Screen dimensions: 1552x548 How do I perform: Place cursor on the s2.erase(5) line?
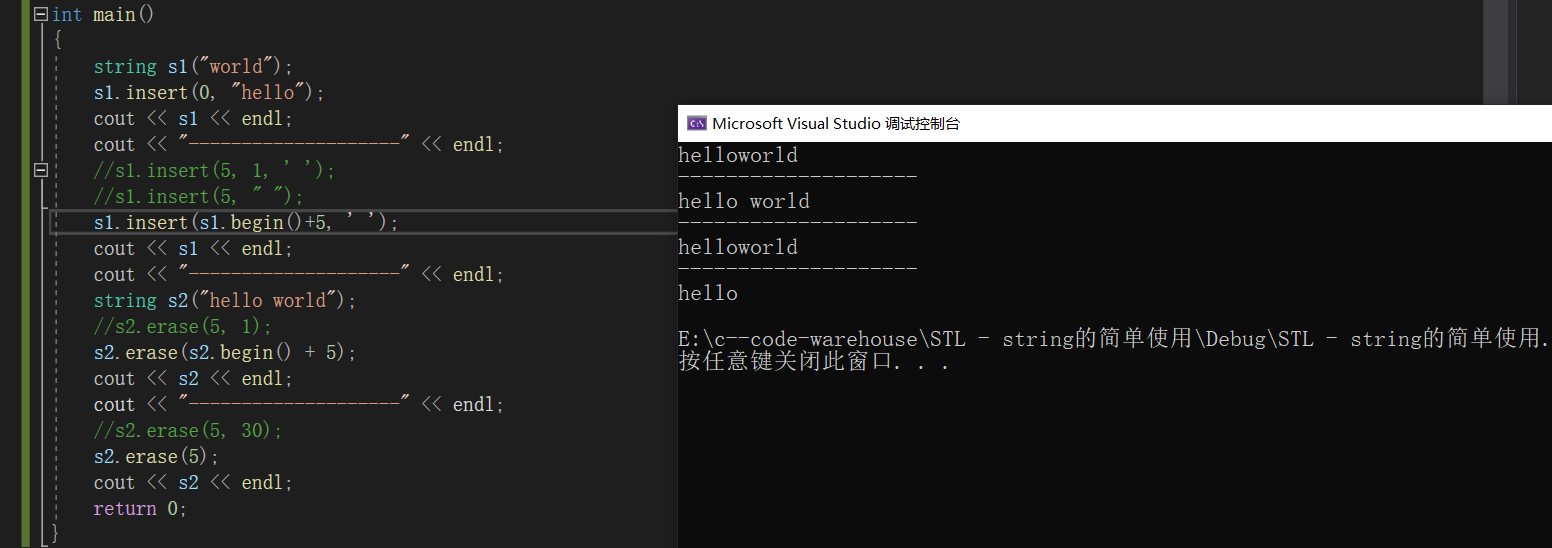[x=156, y=457]
